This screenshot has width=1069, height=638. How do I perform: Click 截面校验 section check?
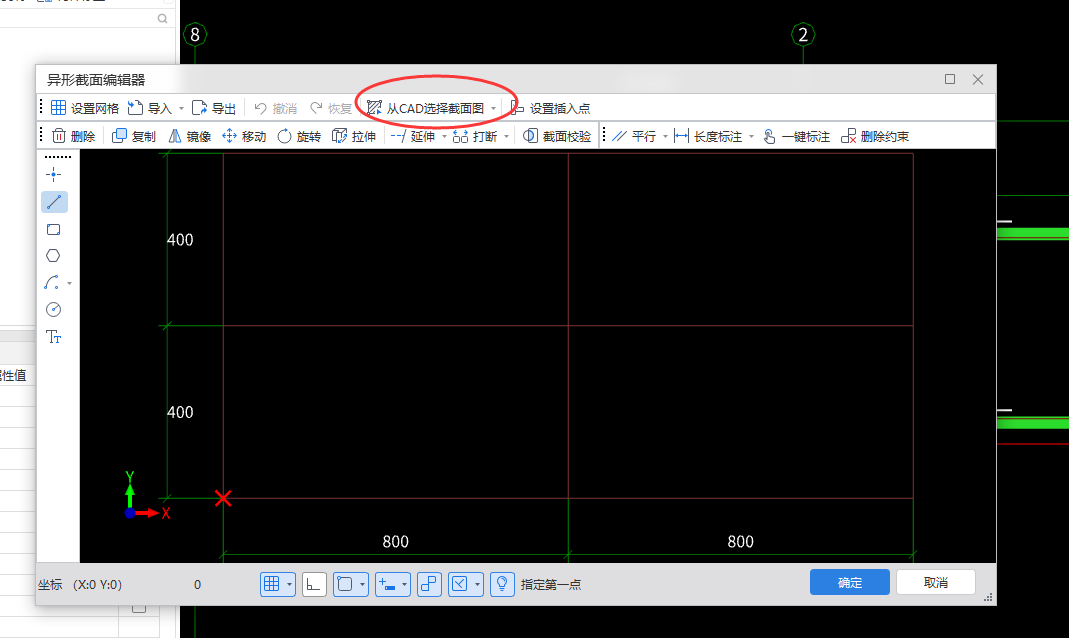[557, 136]
